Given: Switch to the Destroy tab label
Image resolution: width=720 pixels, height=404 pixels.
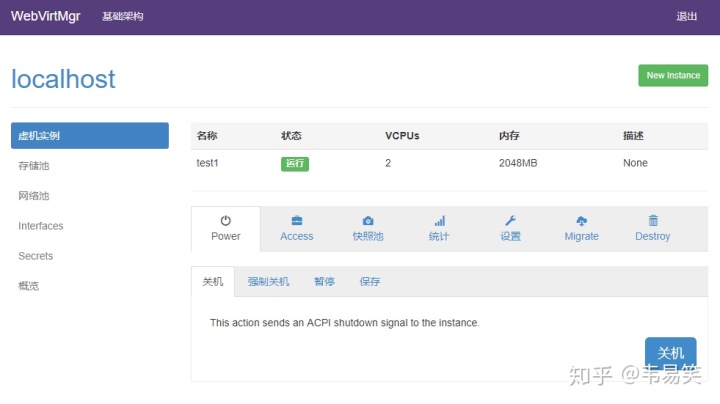Looking at the screenshot, I should point(652,236).
